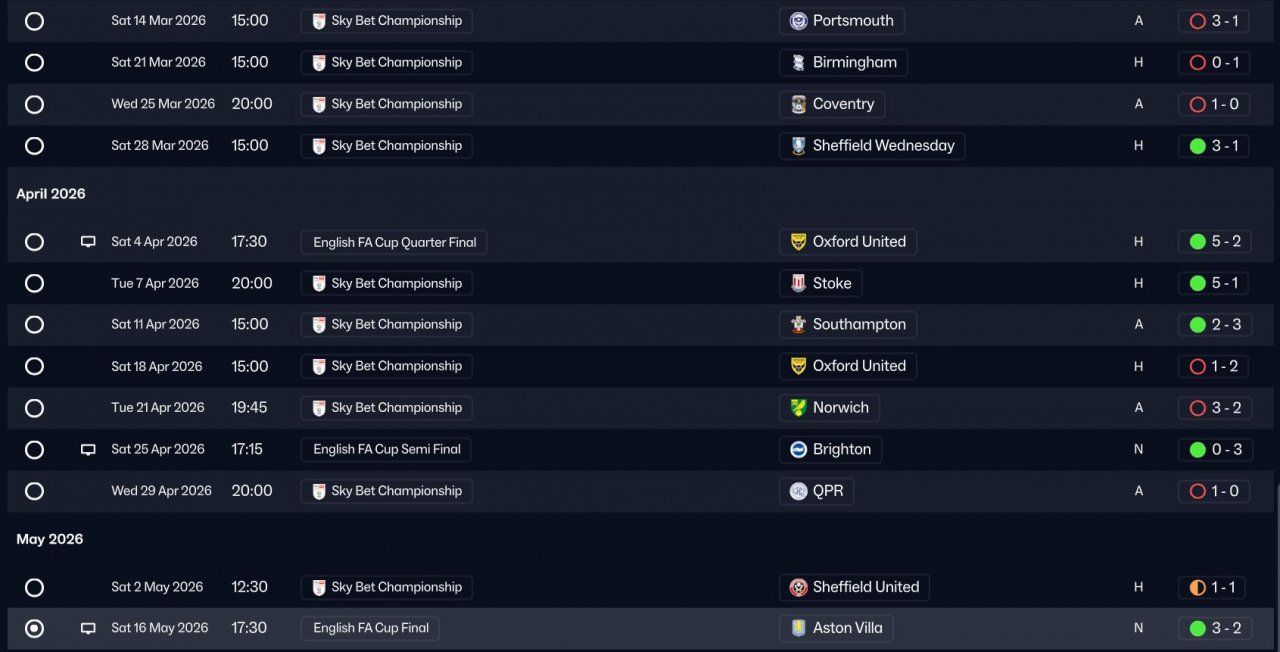Viewport: 1280px width, 652px height.
Task: View the 3 - 2 result against Aston Villa
Action: tap(1214, 629)
